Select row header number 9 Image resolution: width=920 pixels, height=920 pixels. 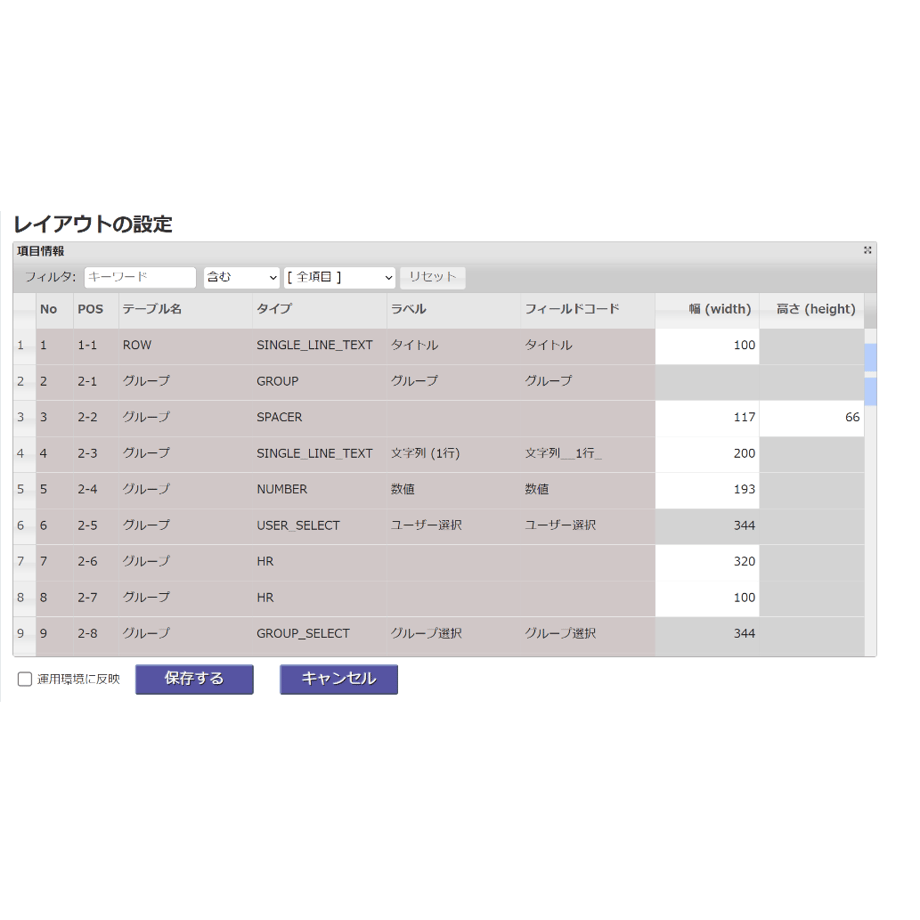25,635
